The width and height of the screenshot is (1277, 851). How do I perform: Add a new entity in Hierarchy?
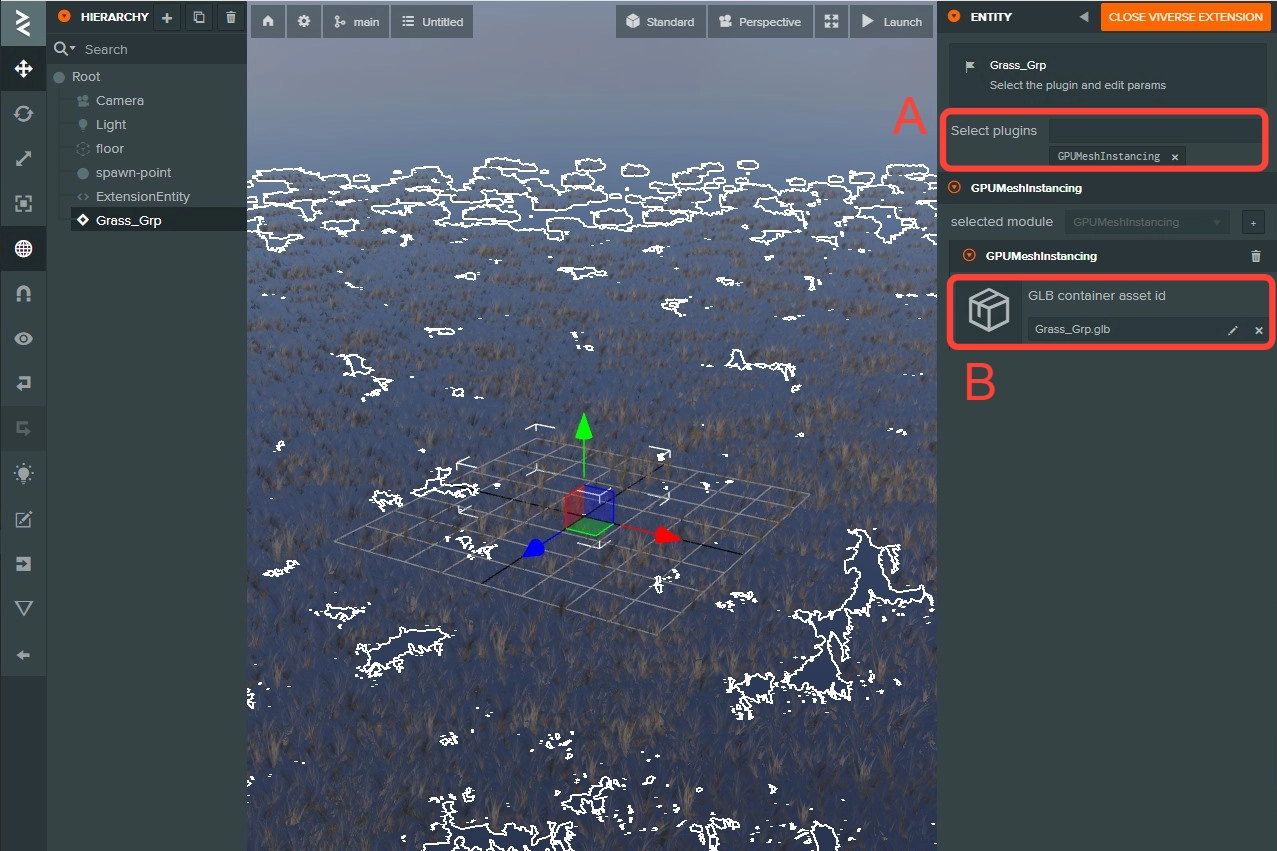[167, 17]
